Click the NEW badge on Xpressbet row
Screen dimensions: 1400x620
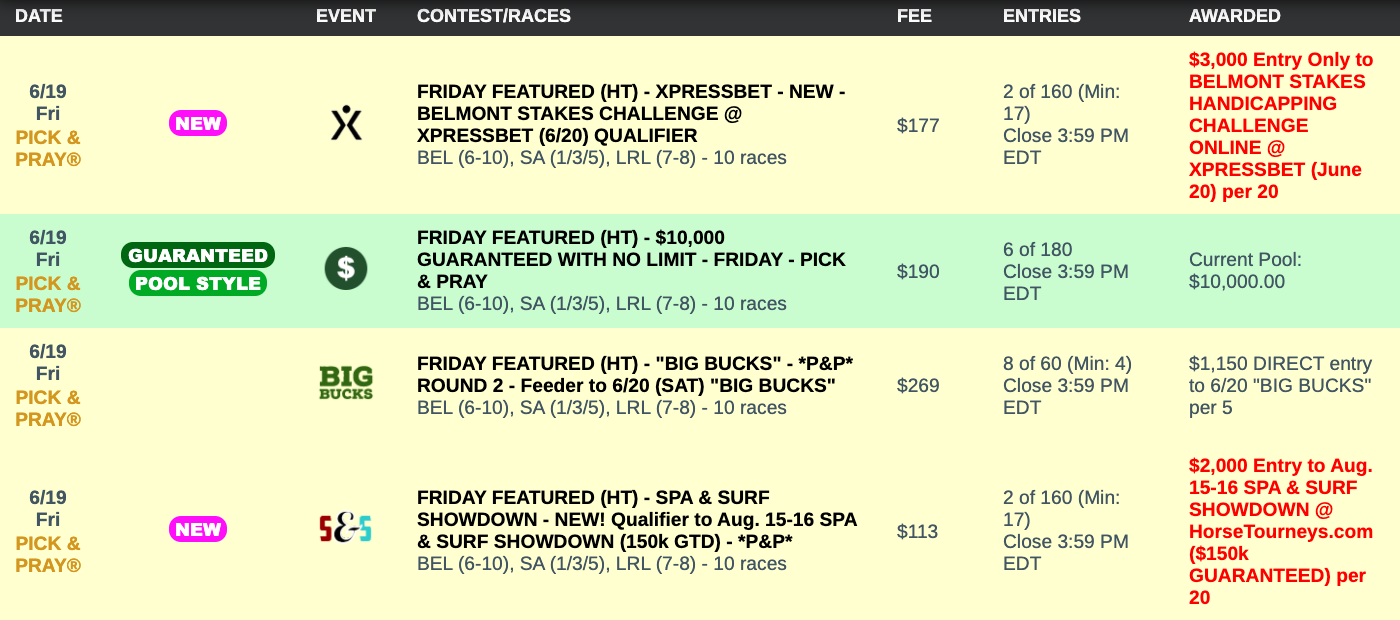point(198,124)
